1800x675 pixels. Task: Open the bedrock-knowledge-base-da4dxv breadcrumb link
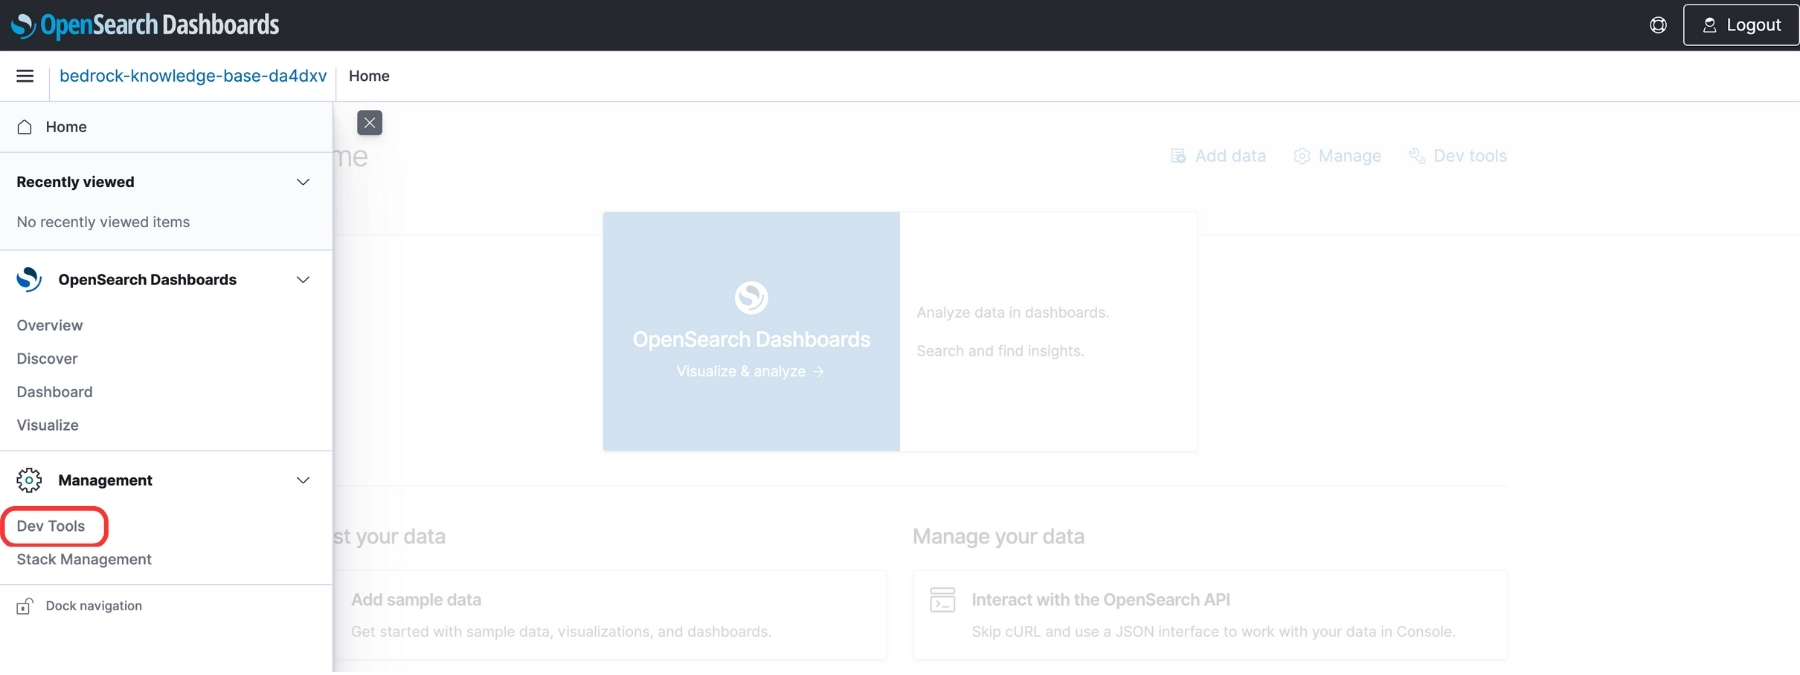tap(193, 76)
